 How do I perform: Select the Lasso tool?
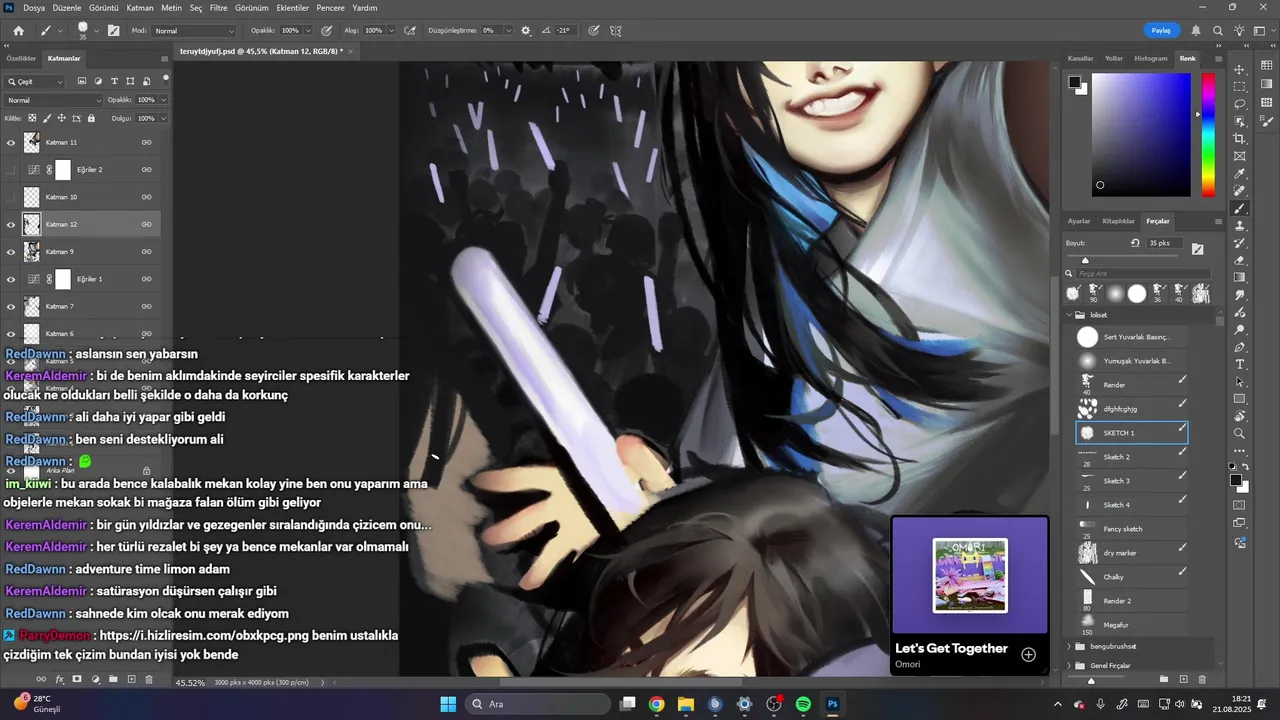click(x=1240, y=104)
